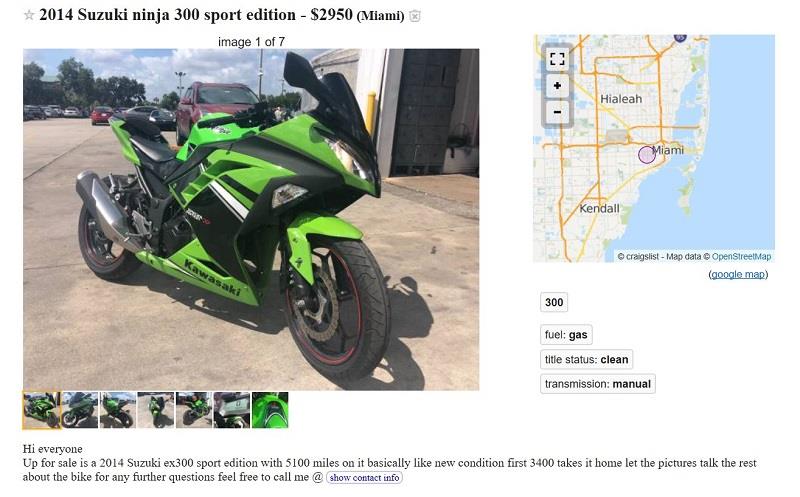View the sixth thumbnail photo
800x497 pixels.
click(x=232, y=410)
